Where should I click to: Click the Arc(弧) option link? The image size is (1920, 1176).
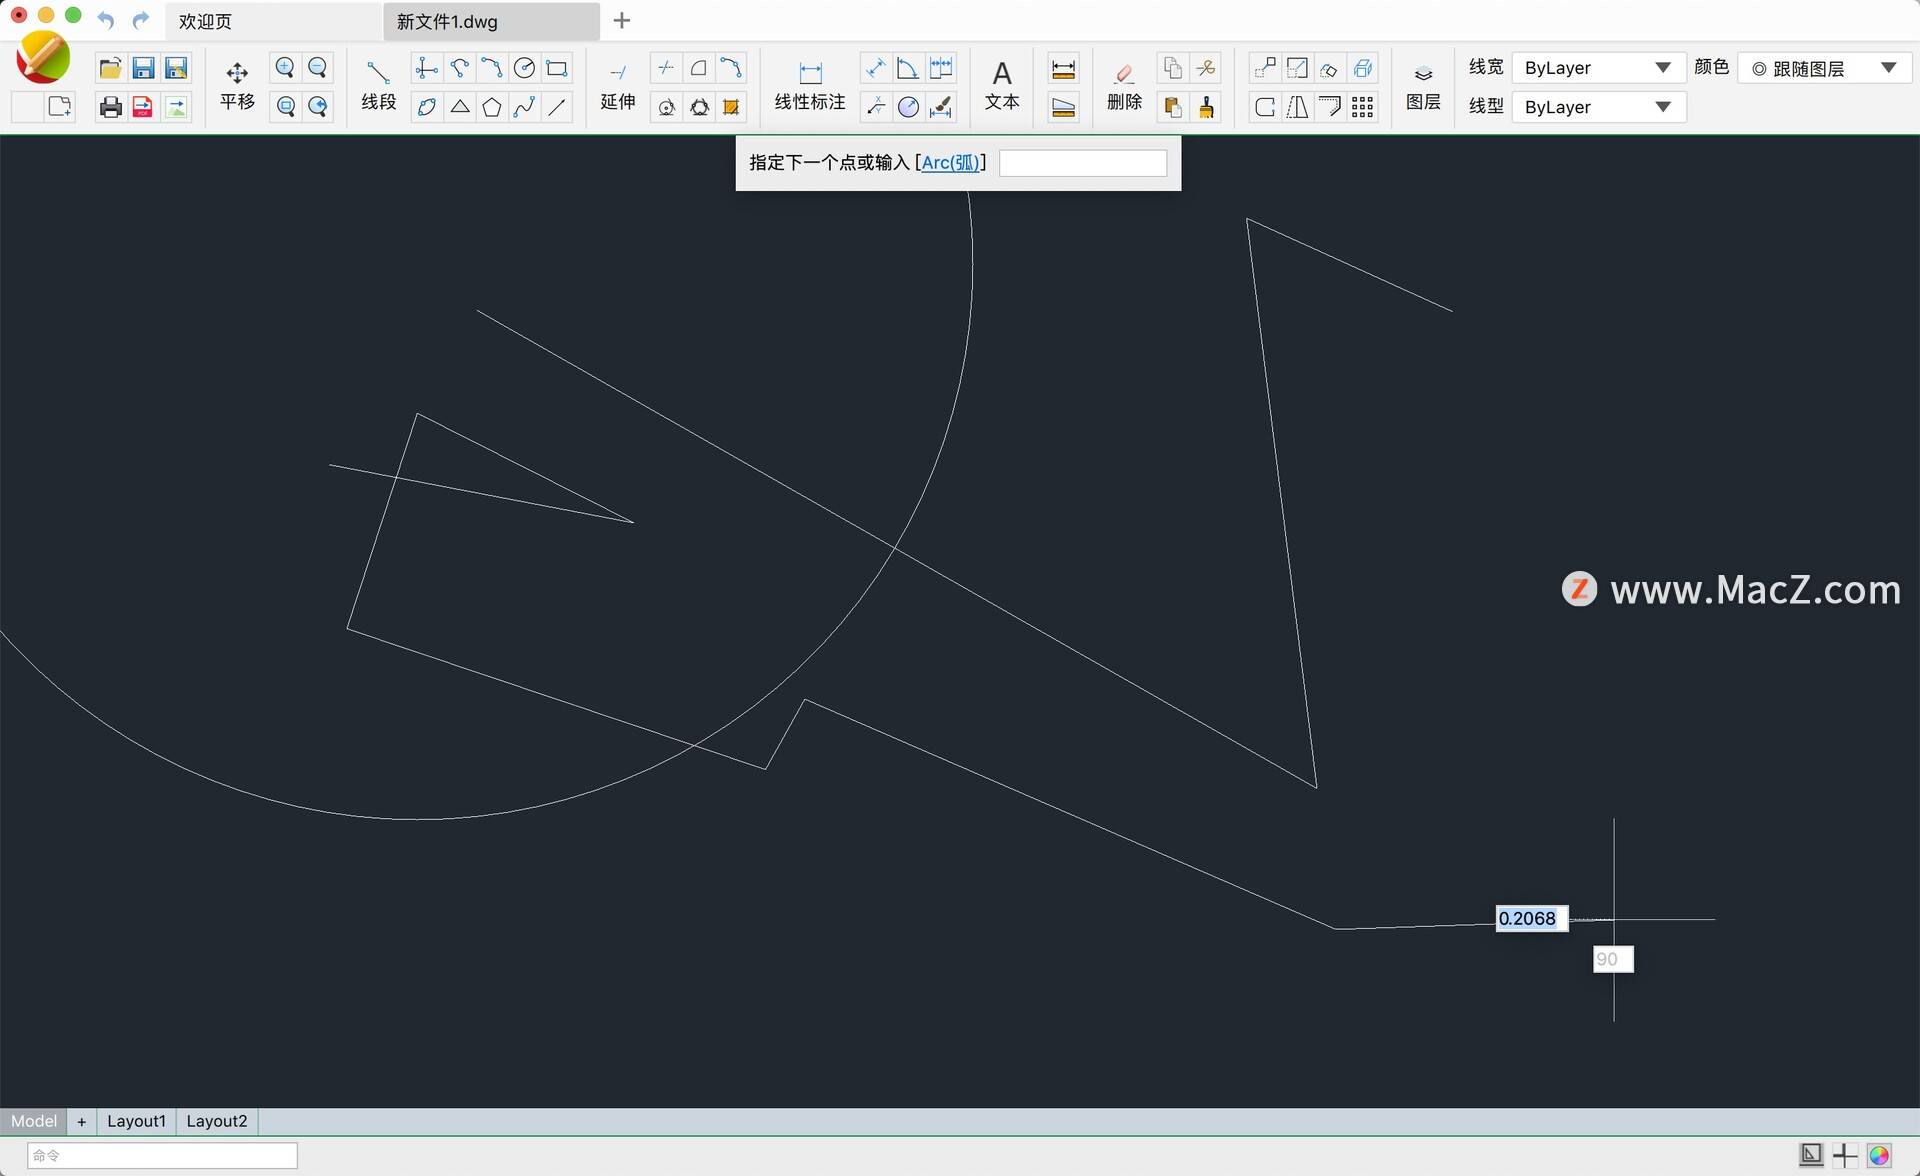[950, 162]
